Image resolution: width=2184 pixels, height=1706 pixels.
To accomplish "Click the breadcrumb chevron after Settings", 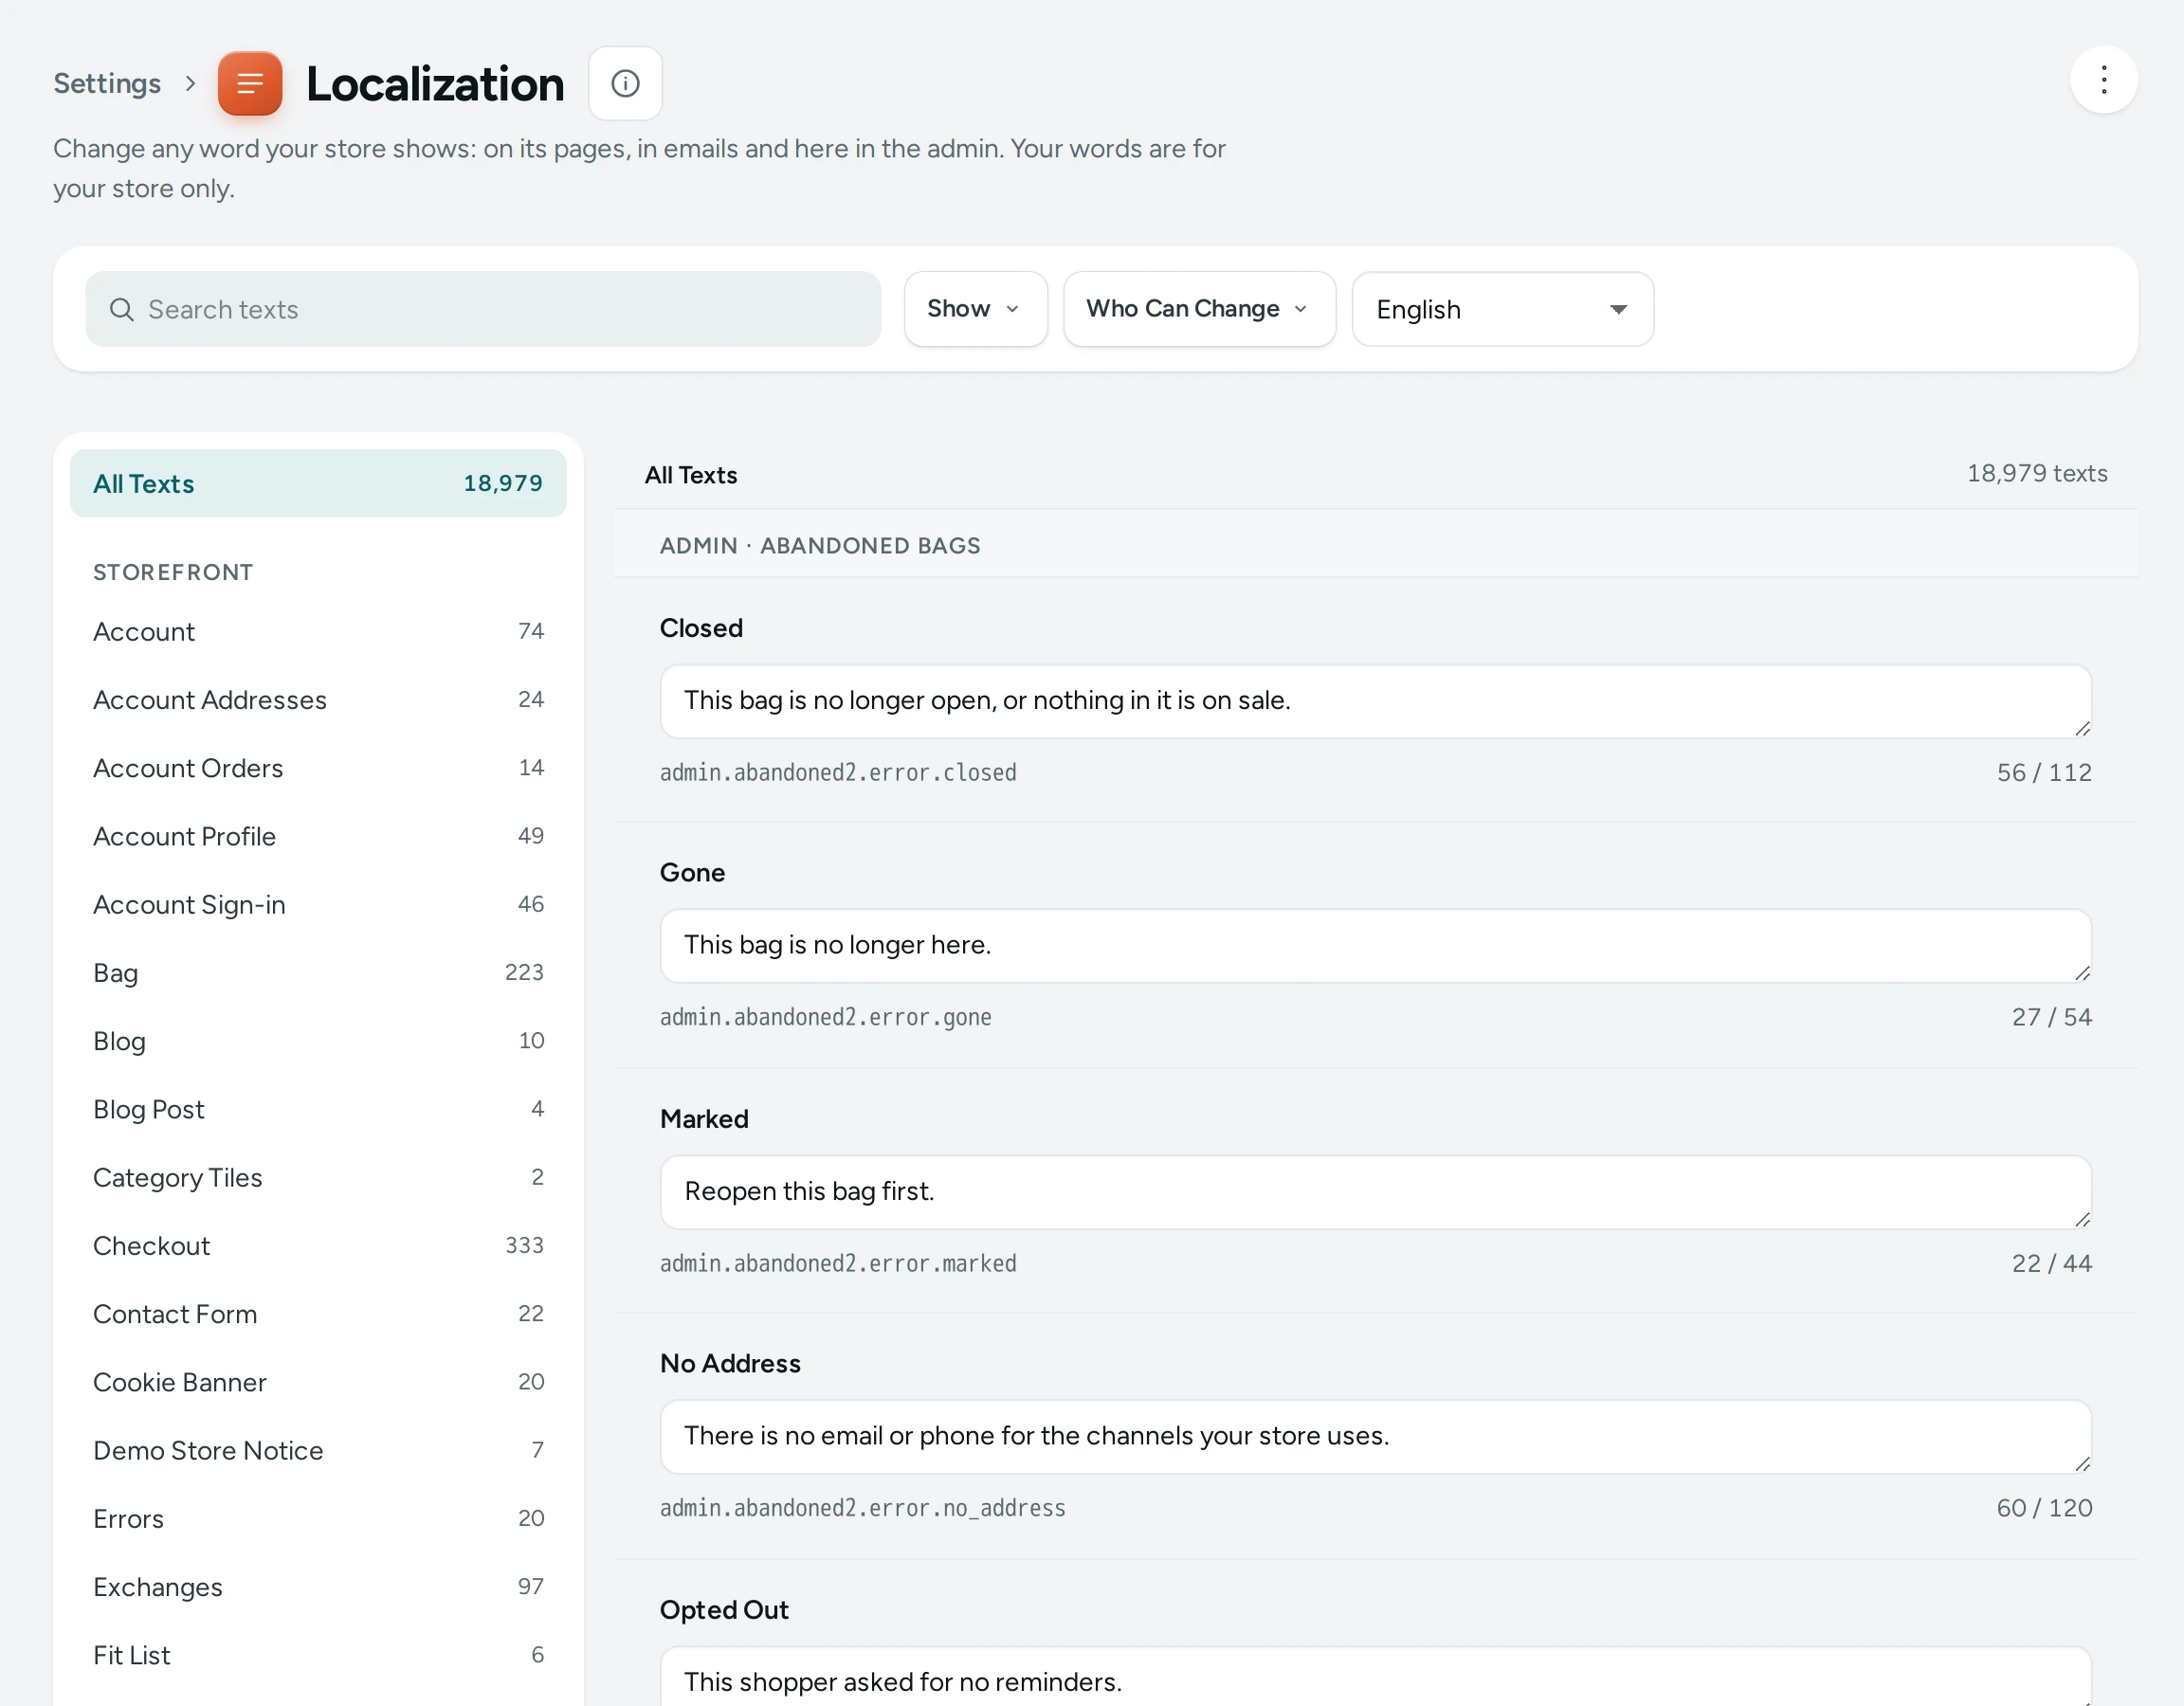I will pyautogui.click(x=190, y=83).
